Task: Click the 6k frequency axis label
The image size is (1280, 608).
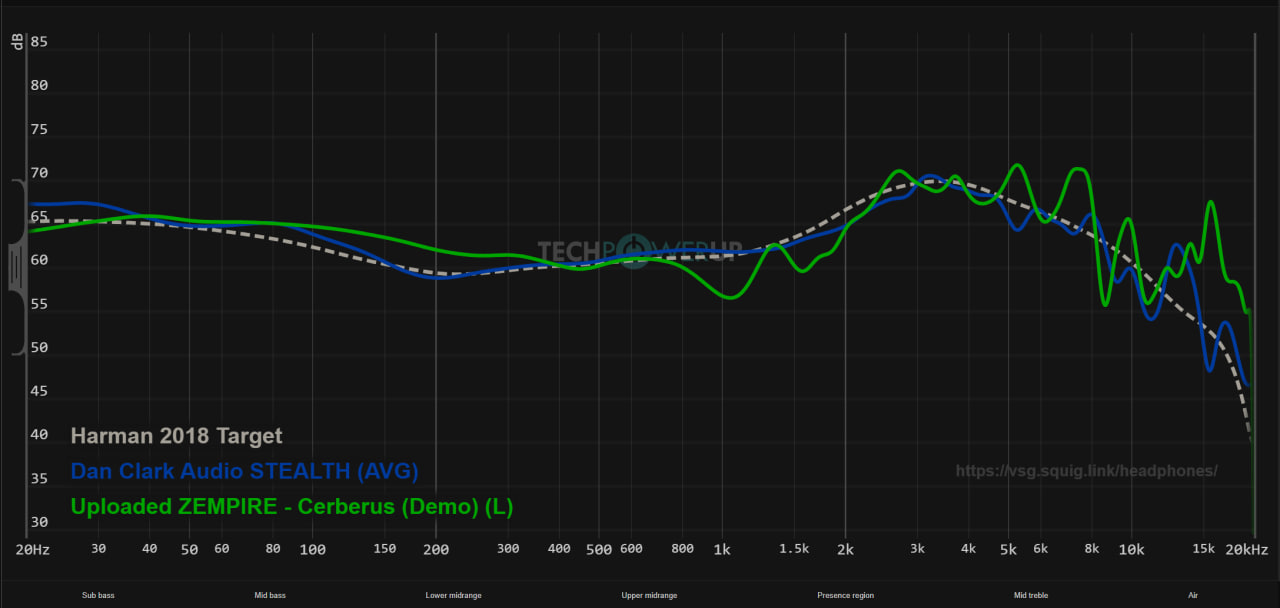Action: [1041, 549]
